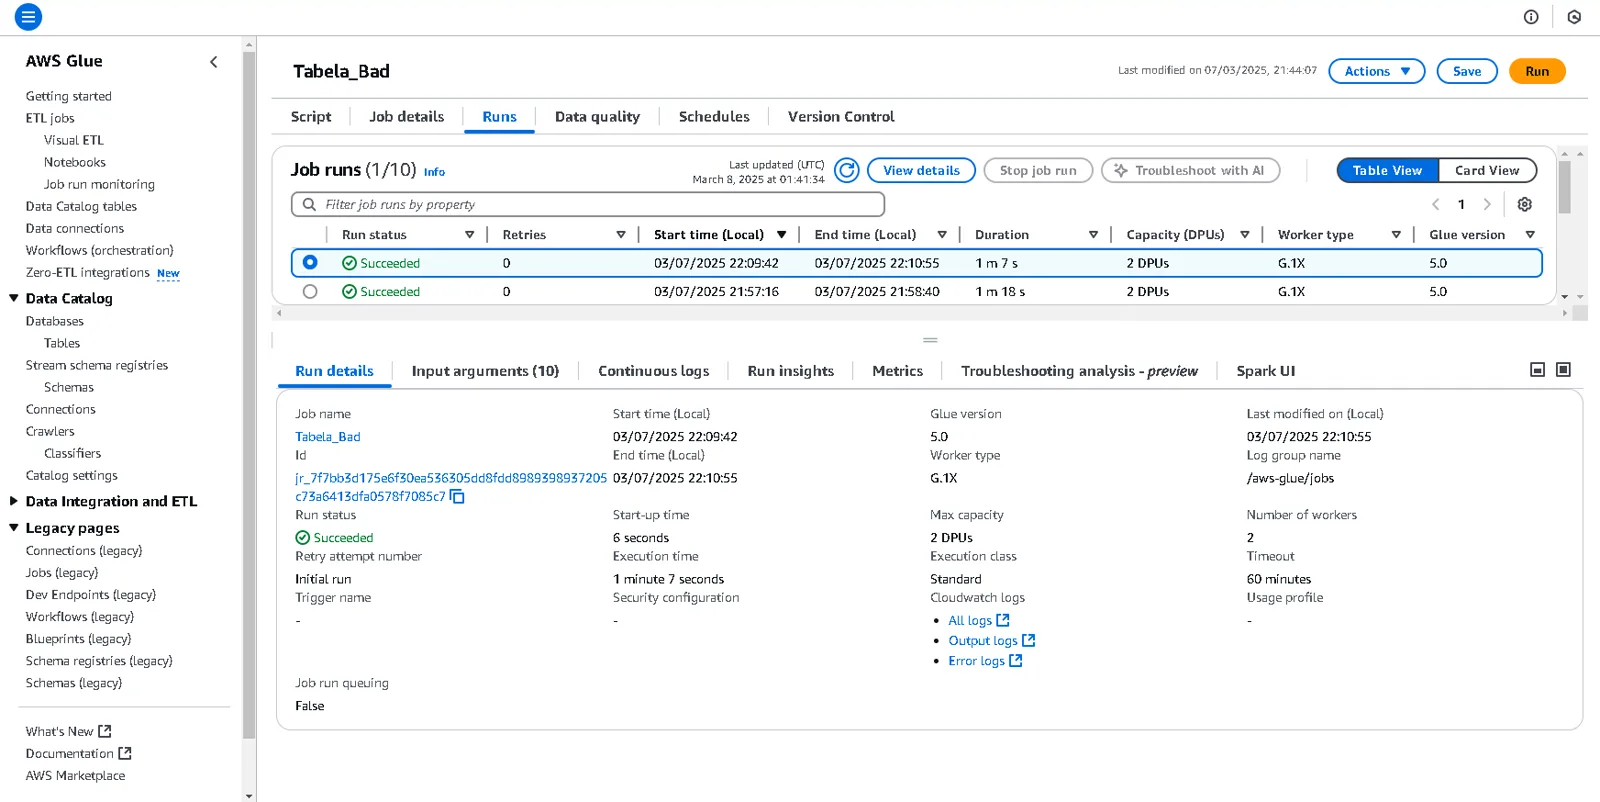Collapse the AWS Glue sidebar
1600x802 pixels.
(x=213, y=62)
